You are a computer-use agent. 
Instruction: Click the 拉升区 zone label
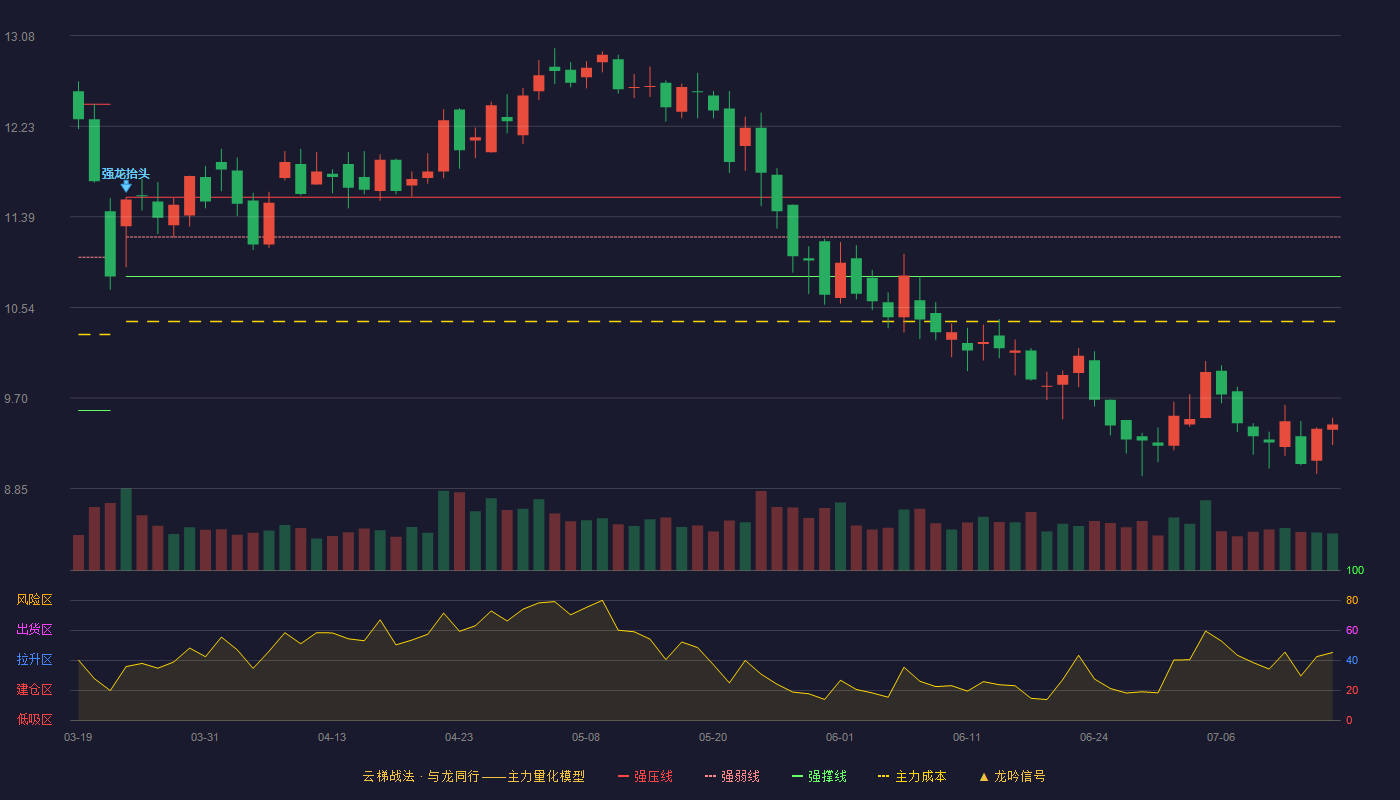34,660
